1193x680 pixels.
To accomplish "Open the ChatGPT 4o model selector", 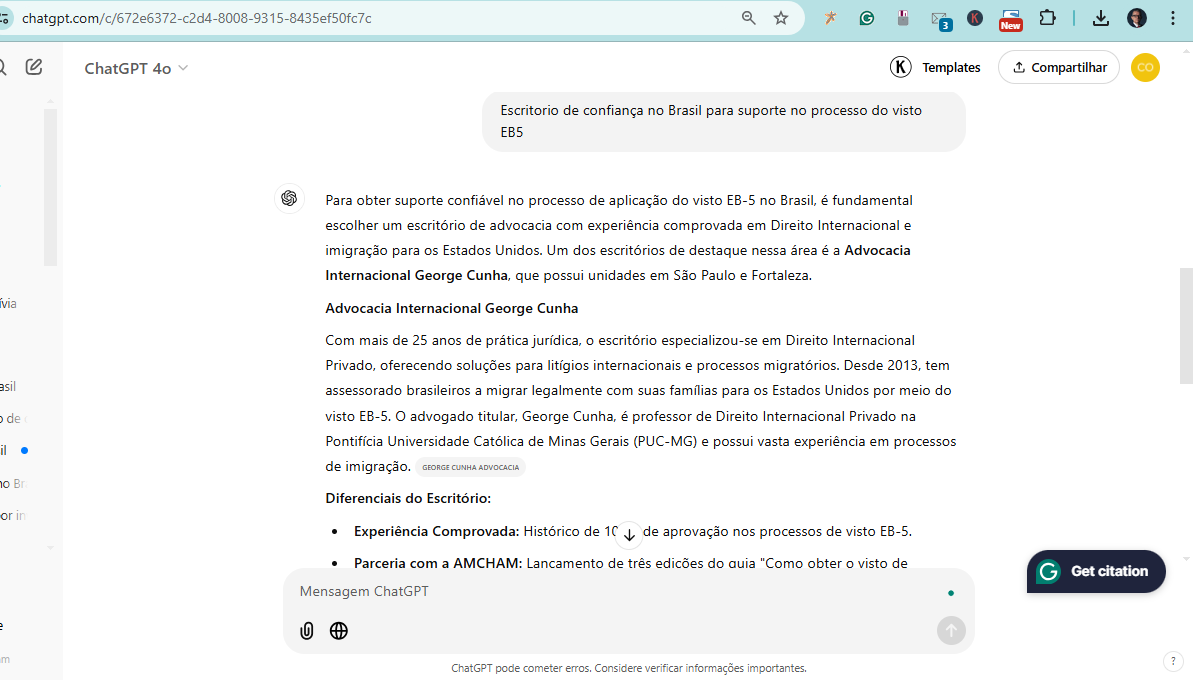I will point(136,68).
